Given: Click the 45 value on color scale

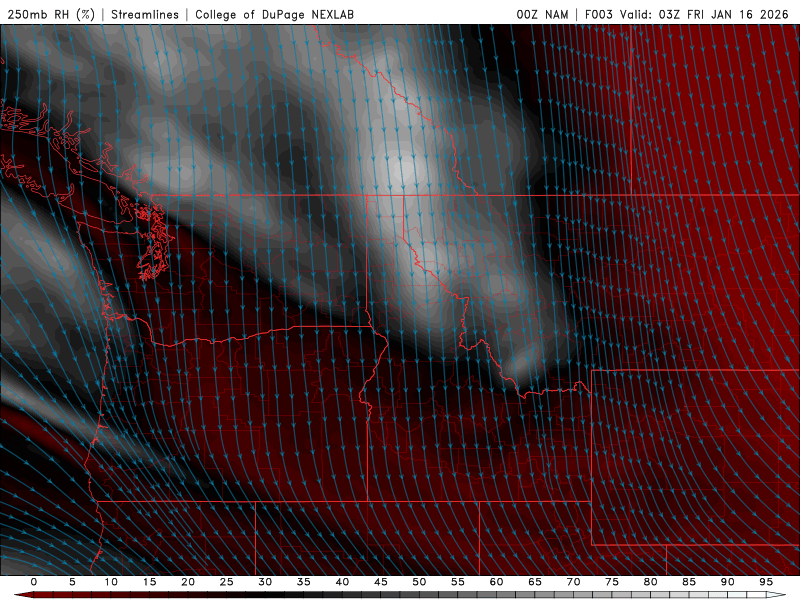Looking at the screenshot, I should pyautogui.click(x=381, y=582).
